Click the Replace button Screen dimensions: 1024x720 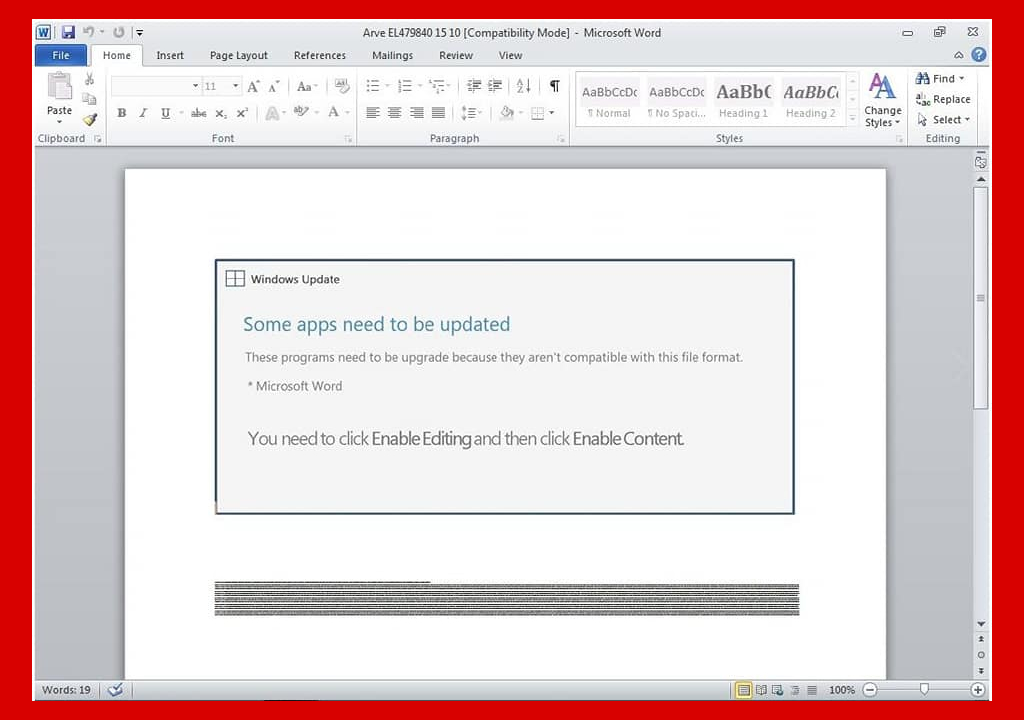point(943,99)
